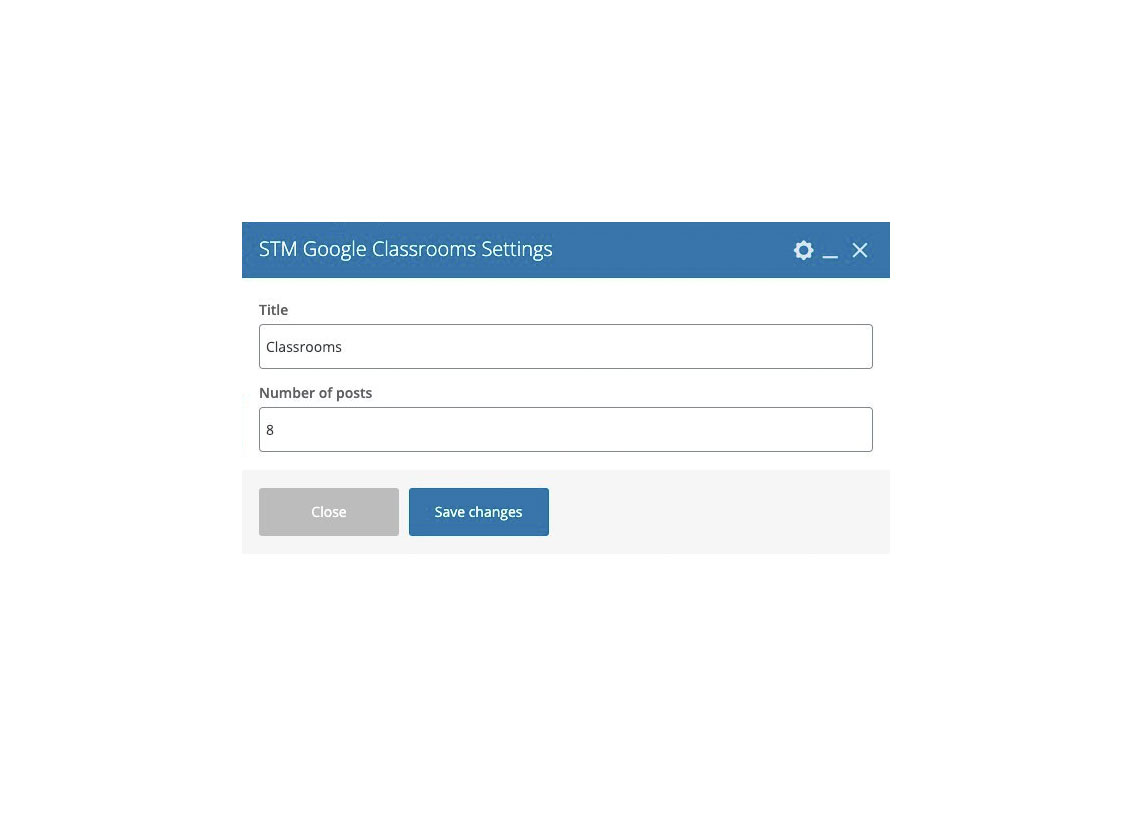This screenshot has height=814, width=1147.
Task: Open the gear settings icon in header
Action: 803,250
